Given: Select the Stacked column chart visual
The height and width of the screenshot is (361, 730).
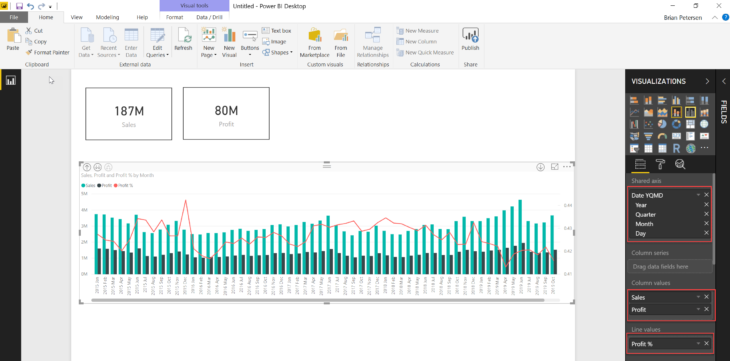Looking at the screenshot, I should pos(648,100).
